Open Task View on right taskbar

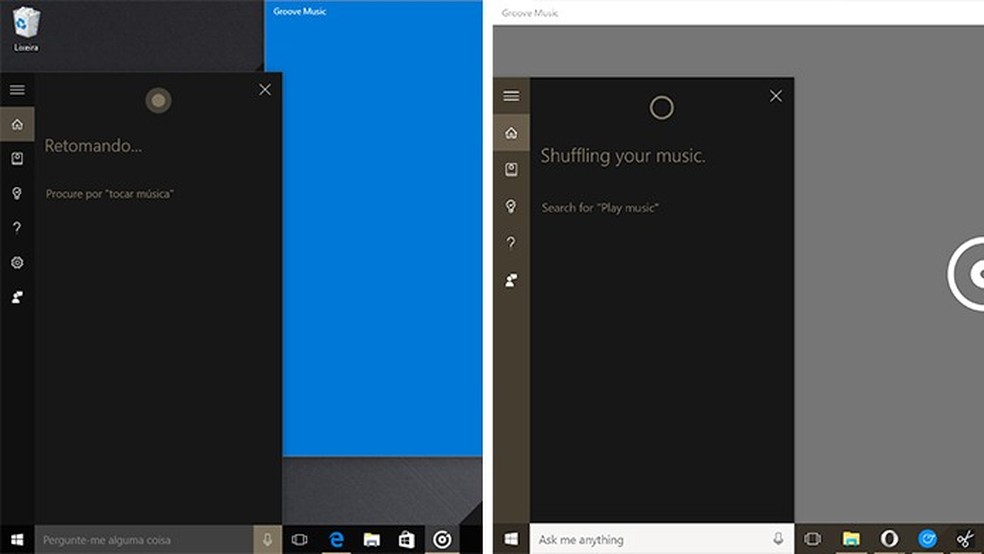tap(813, 538)
